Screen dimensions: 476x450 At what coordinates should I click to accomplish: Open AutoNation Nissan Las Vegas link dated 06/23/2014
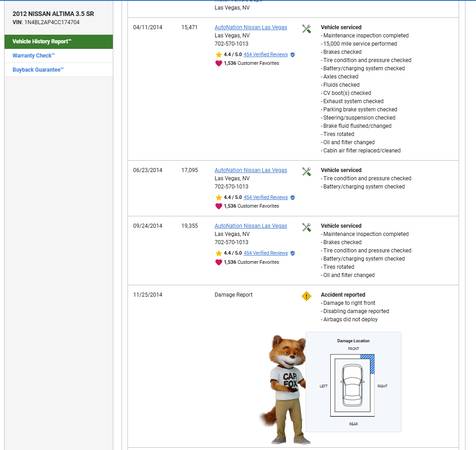click(x=251, y=170)
